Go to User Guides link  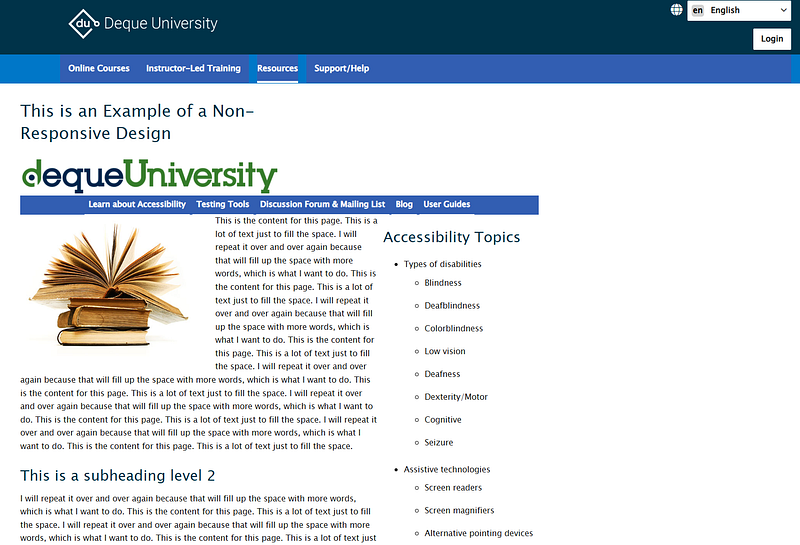coord(447,204)
